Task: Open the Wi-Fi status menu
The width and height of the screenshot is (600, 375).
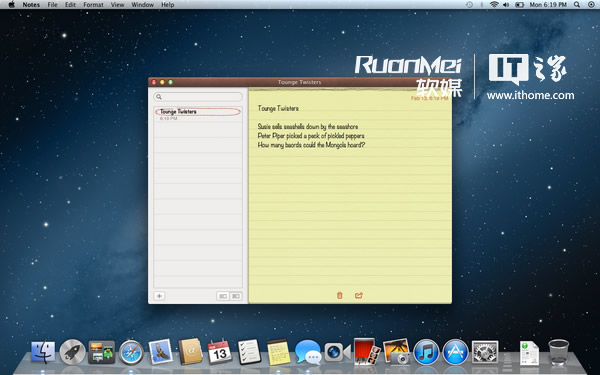Action: click(x=494, y=5)
